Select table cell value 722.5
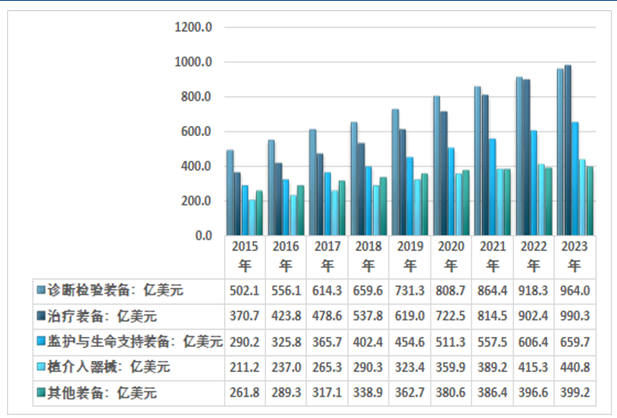617x418 pixels. [x=451, y=316]
